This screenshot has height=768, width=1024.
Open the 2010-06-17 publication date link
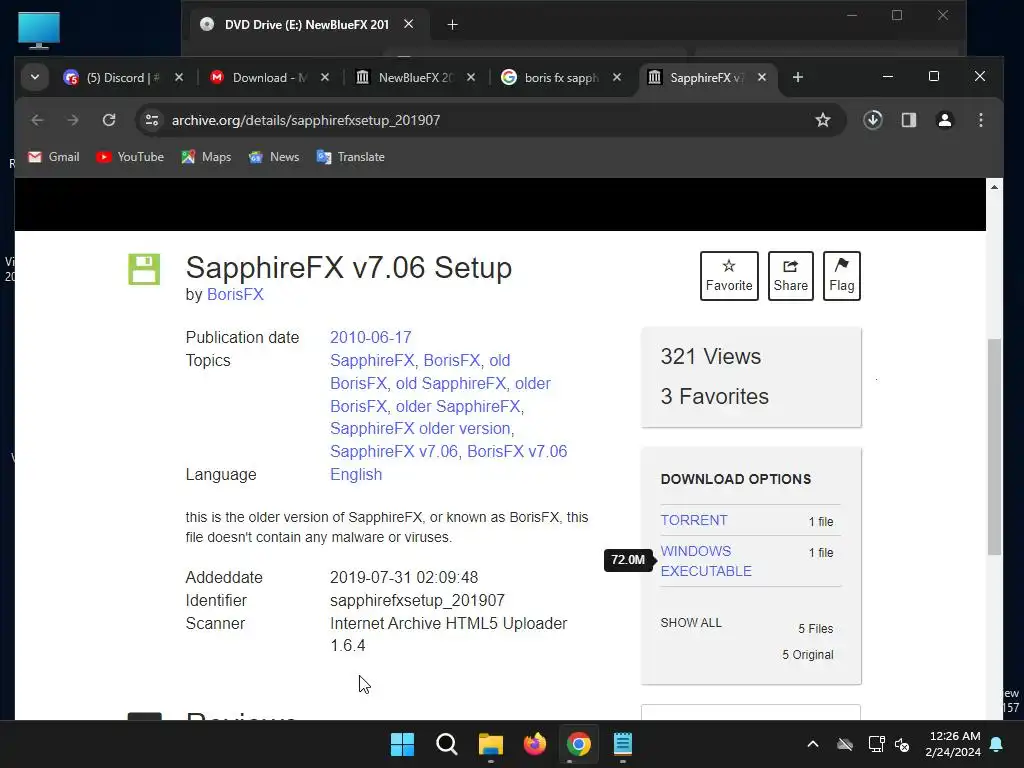[370, 338]
